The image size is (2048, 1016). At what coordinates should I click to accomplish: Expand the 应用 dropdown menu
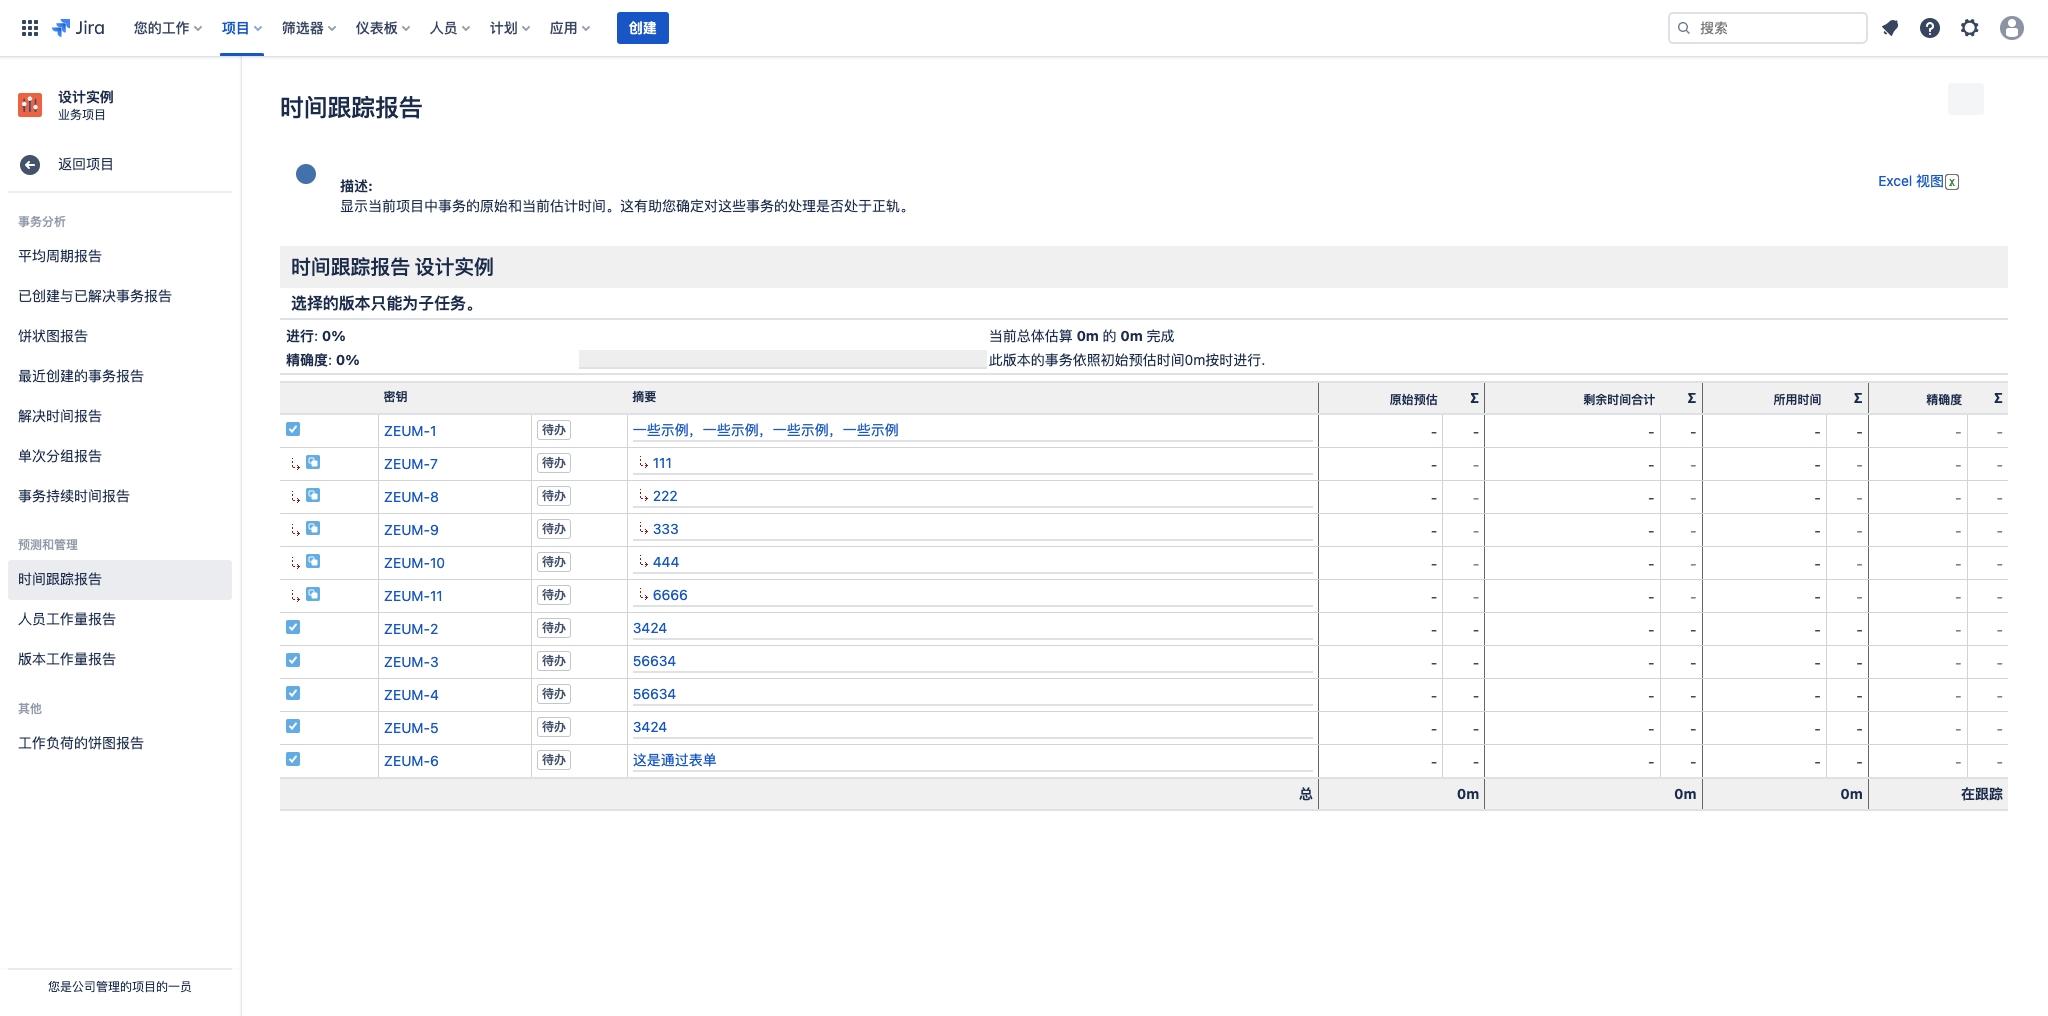[x=570, y=28]
